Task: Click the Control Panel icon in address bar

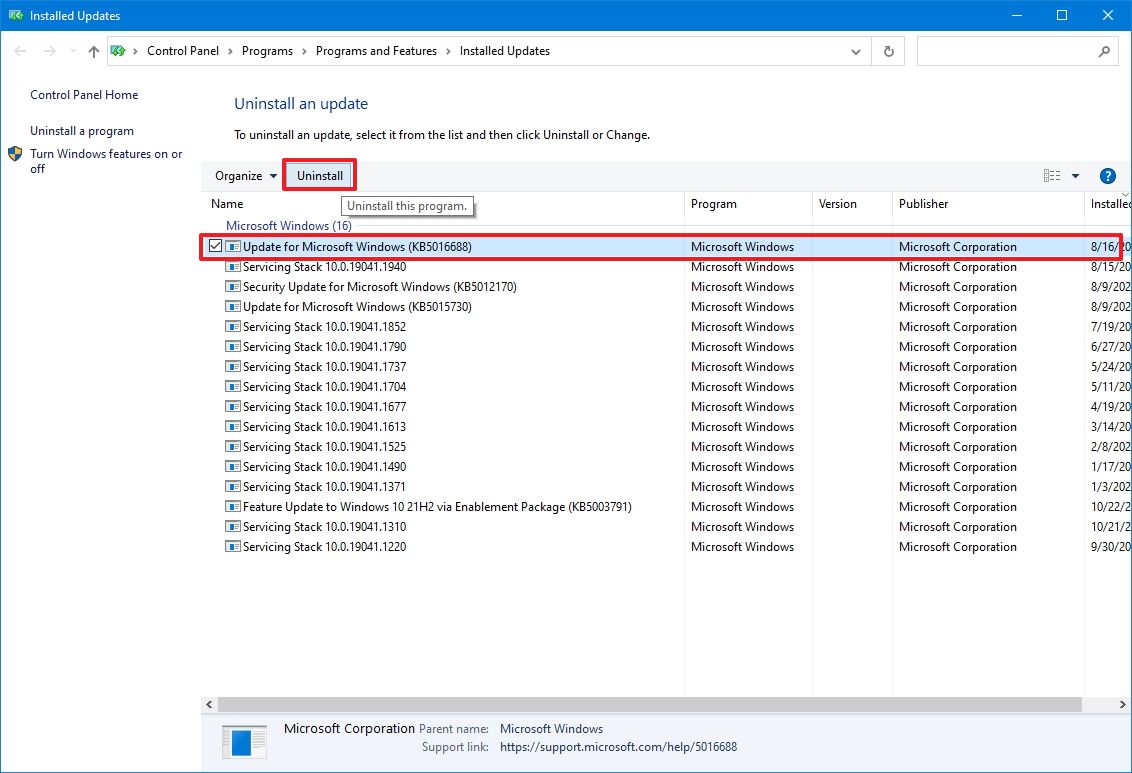Action: [118, 51]
